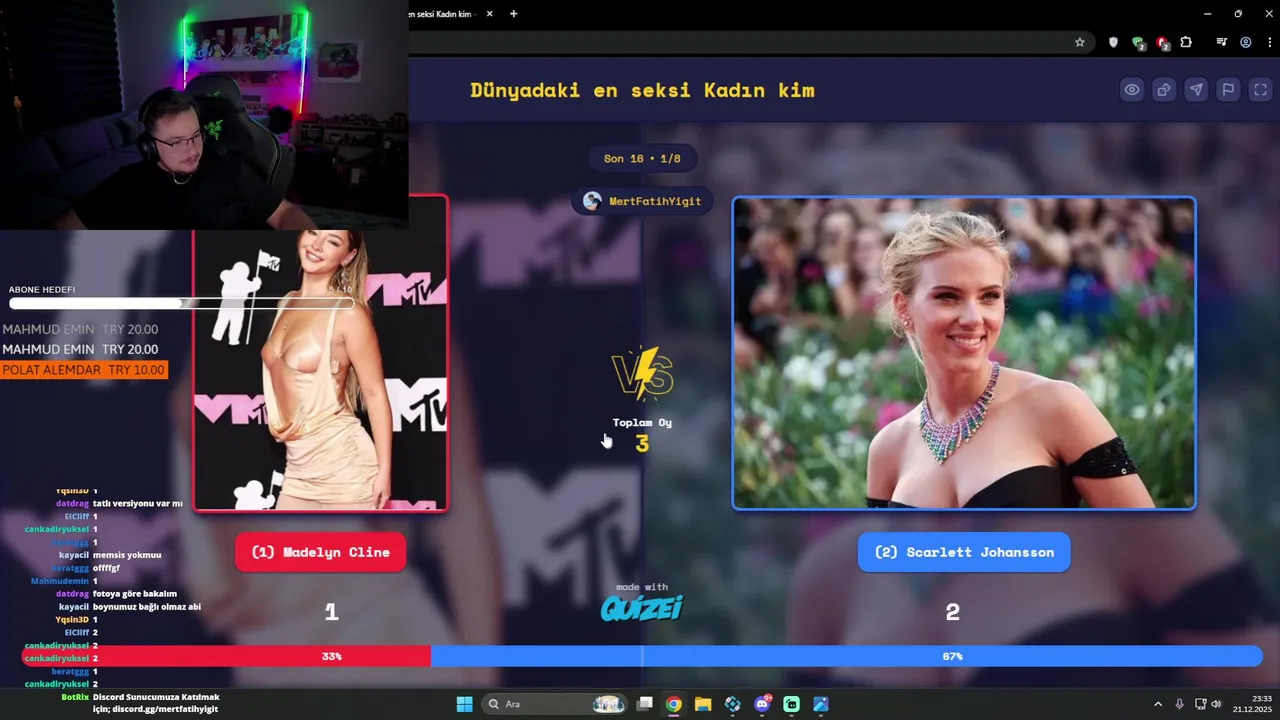This screenshot has height=720, width=1280.
Task: Click the shuffle shapes icon in quiz header
Action: (1164, 90)
